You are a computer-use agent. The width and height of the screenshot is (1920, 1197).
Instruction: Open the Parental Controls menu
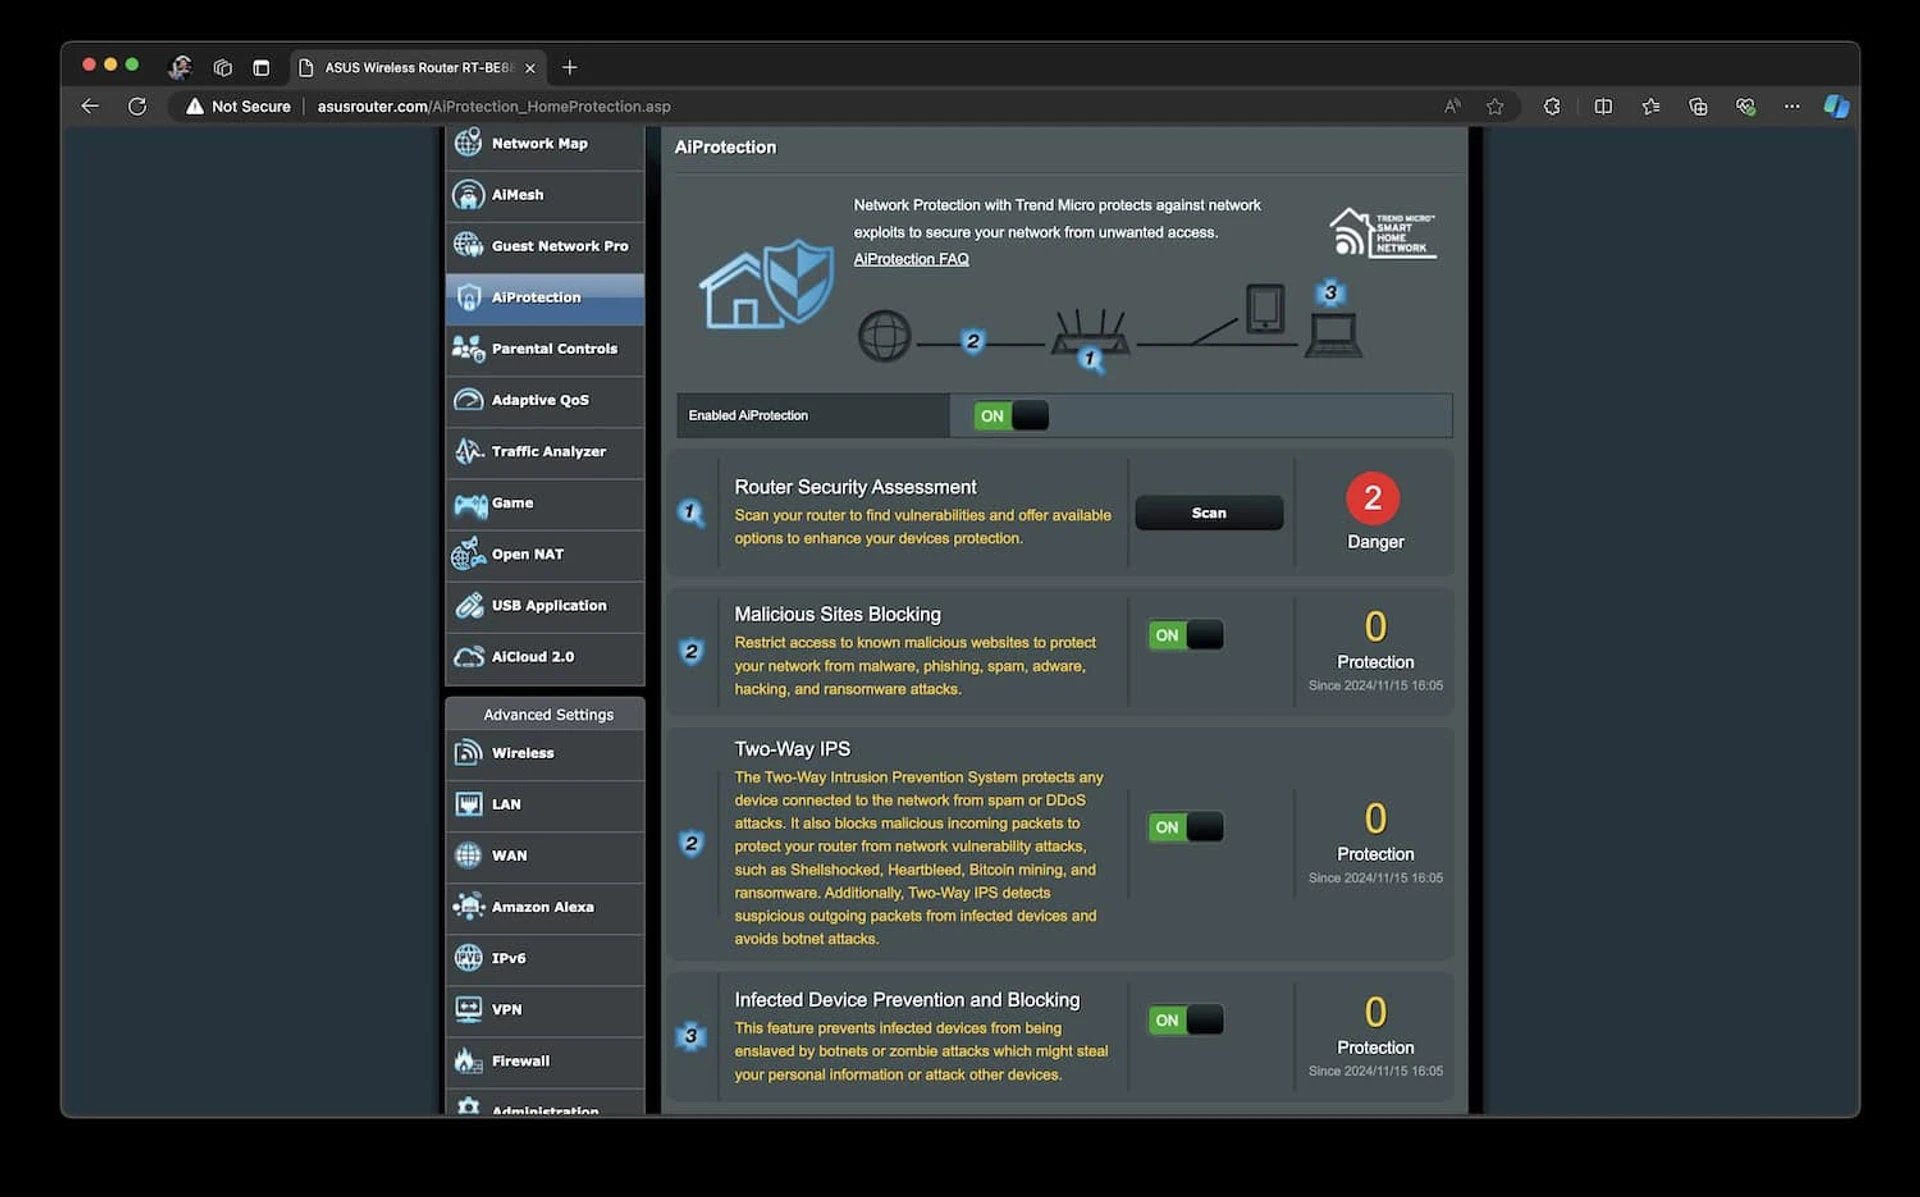pyautogui.click(x=545, y=349)
